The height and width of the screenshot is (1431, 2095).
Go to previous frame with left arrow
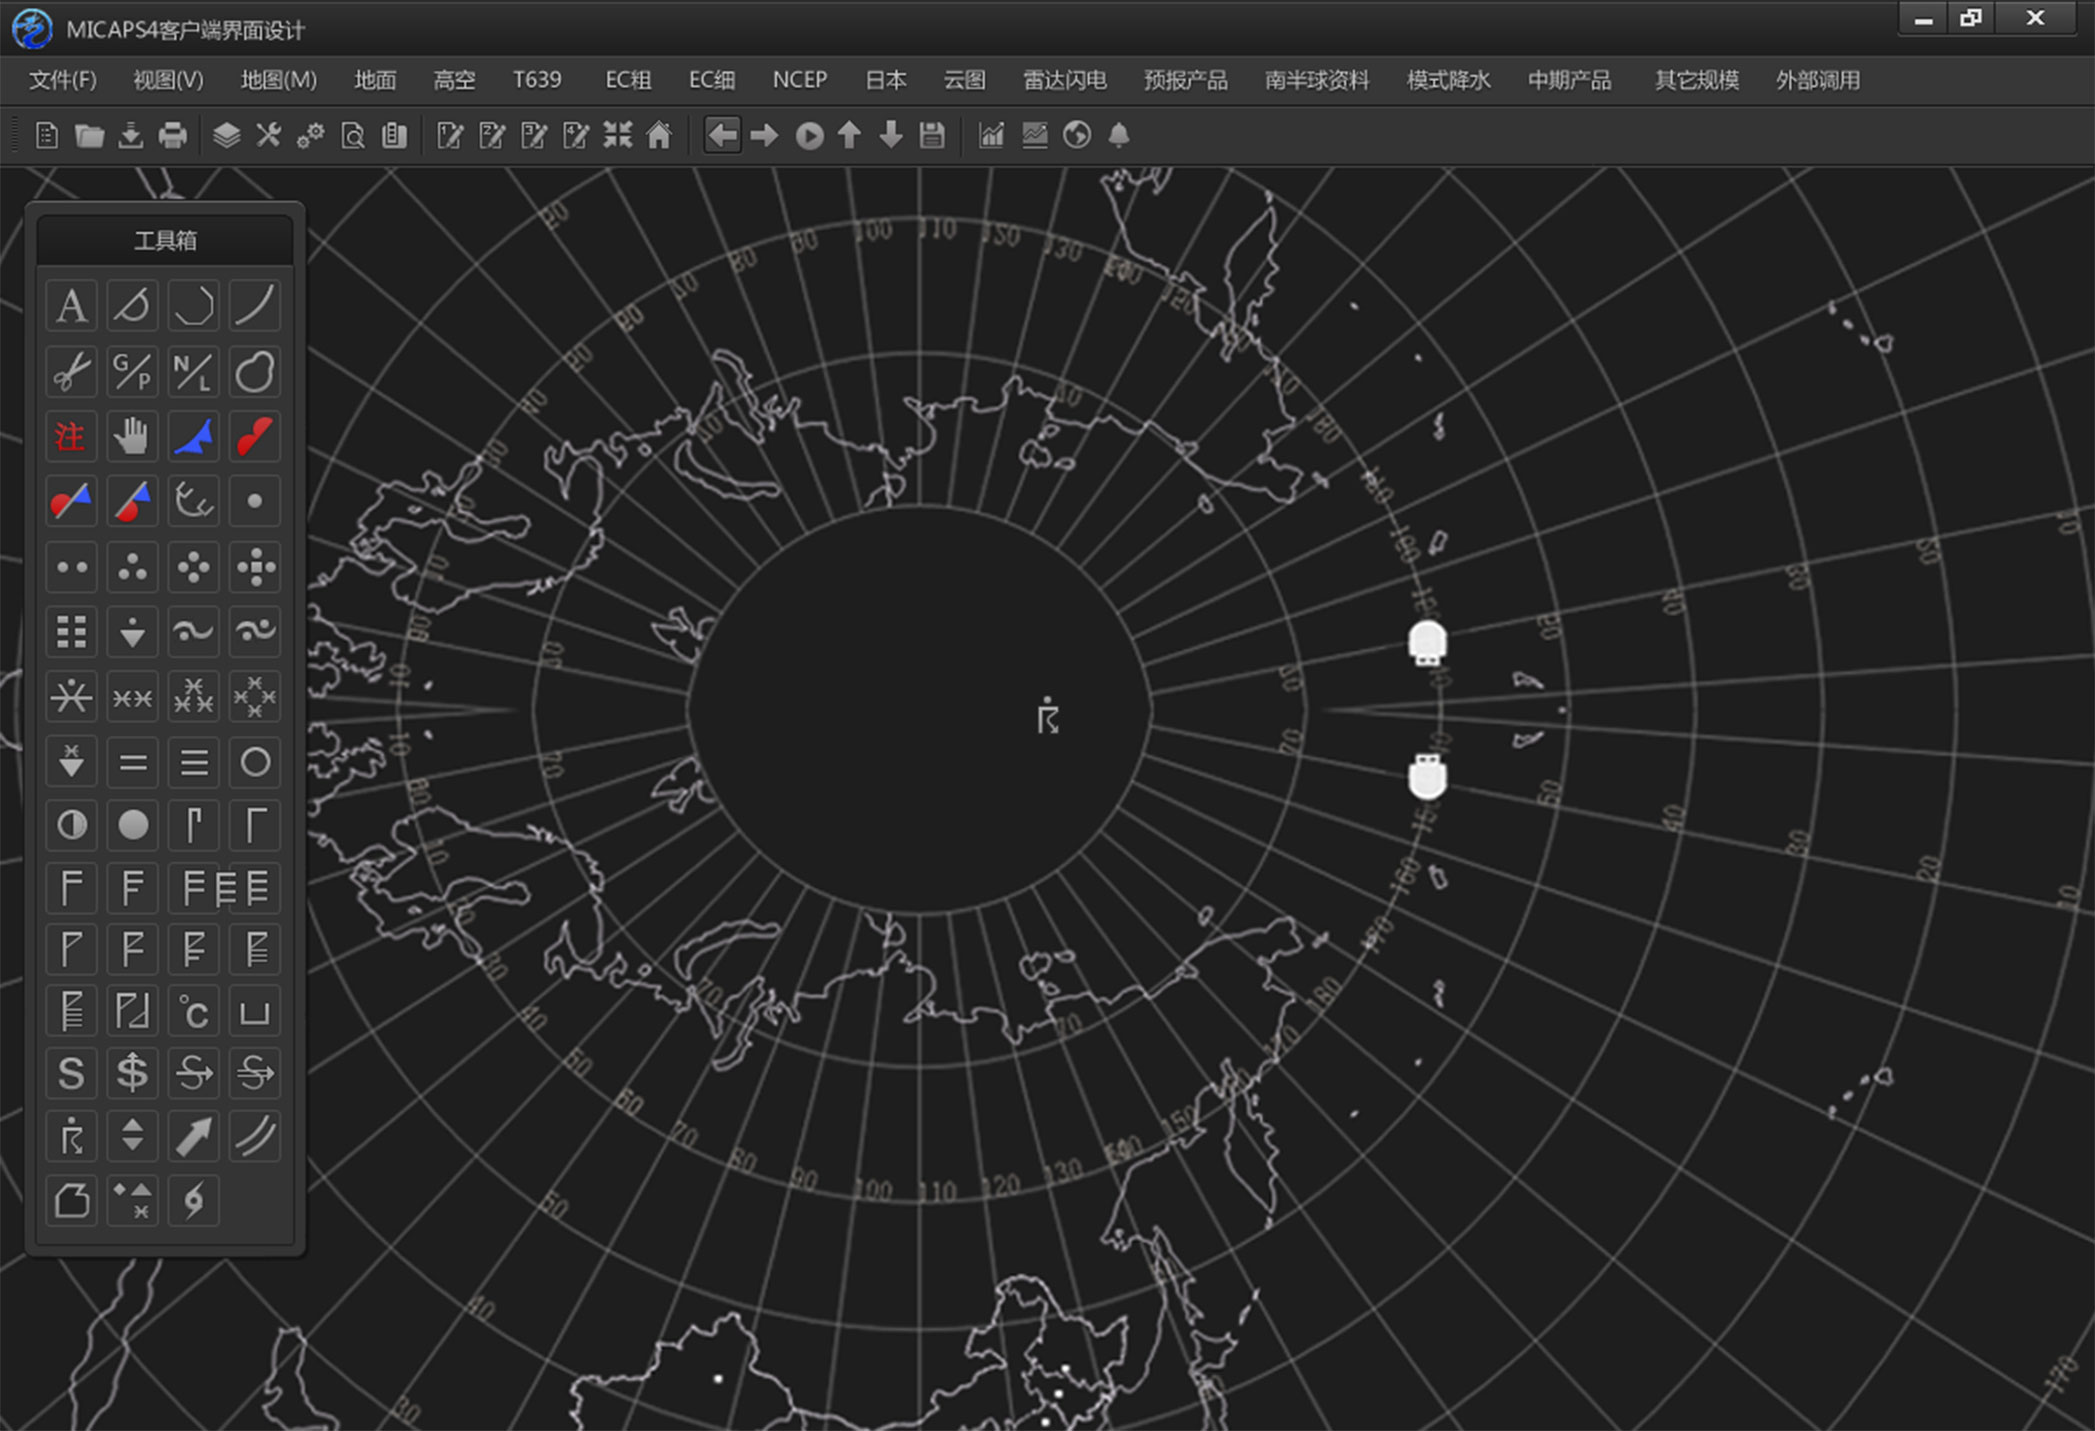pos(722,135)
